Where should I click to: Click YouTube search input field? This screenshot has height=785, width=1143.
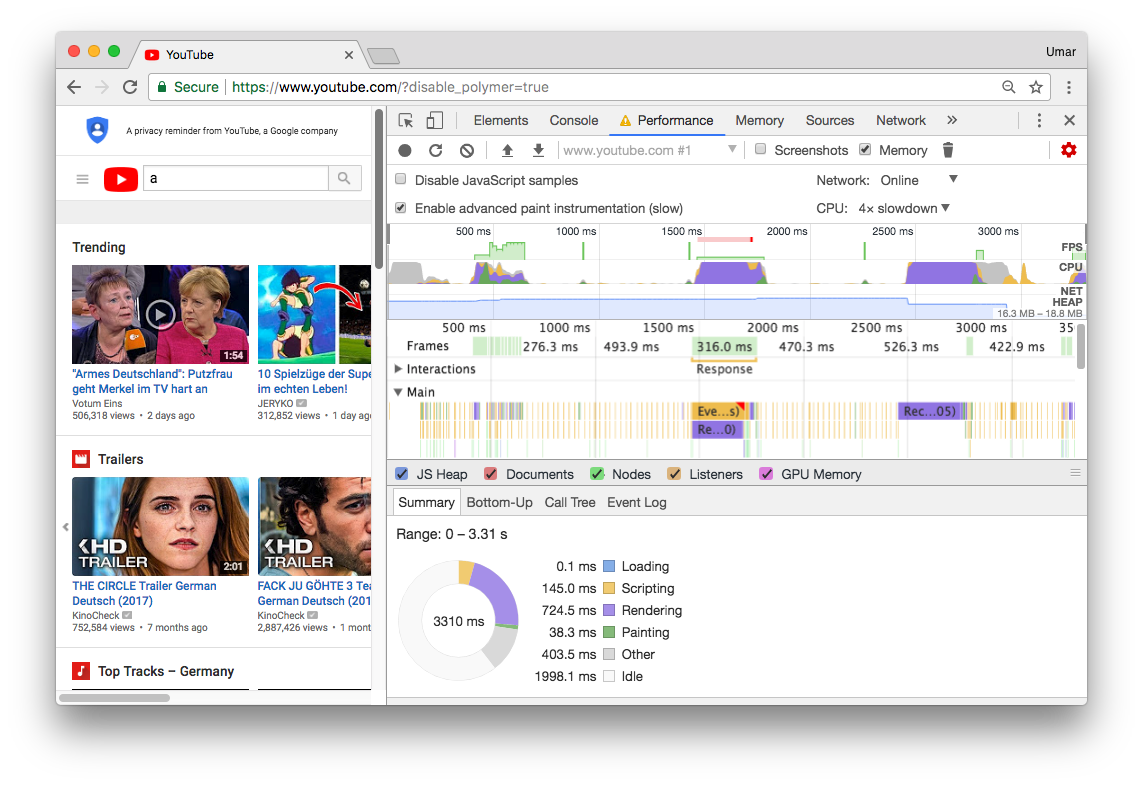tap(236, 178)
